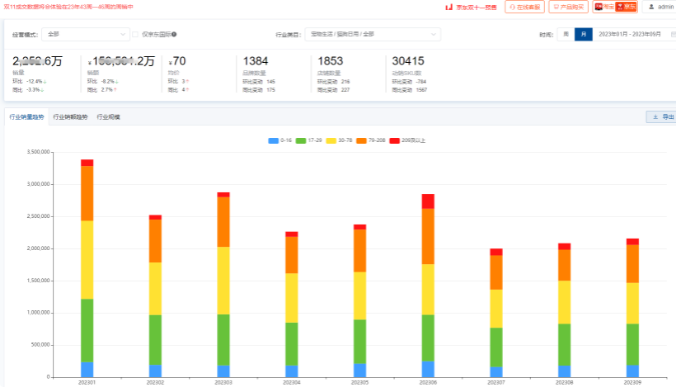The image size is (678, 392).
Task: Click the 在线客服 online support button
Action: [524, 7]
